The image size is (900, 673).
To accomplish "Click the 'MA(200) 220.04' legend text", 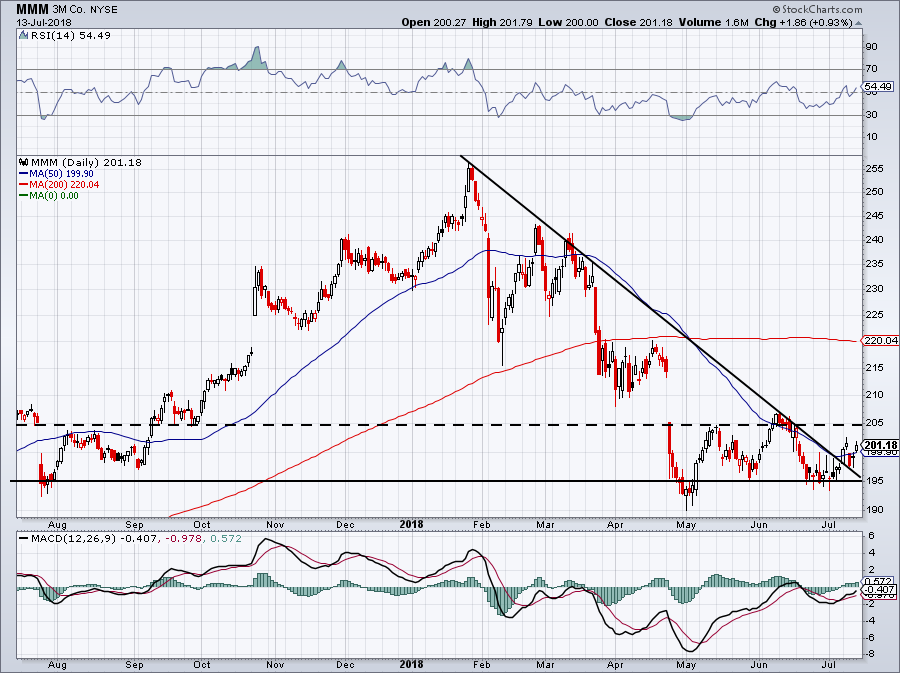I will tap(64, 185).
